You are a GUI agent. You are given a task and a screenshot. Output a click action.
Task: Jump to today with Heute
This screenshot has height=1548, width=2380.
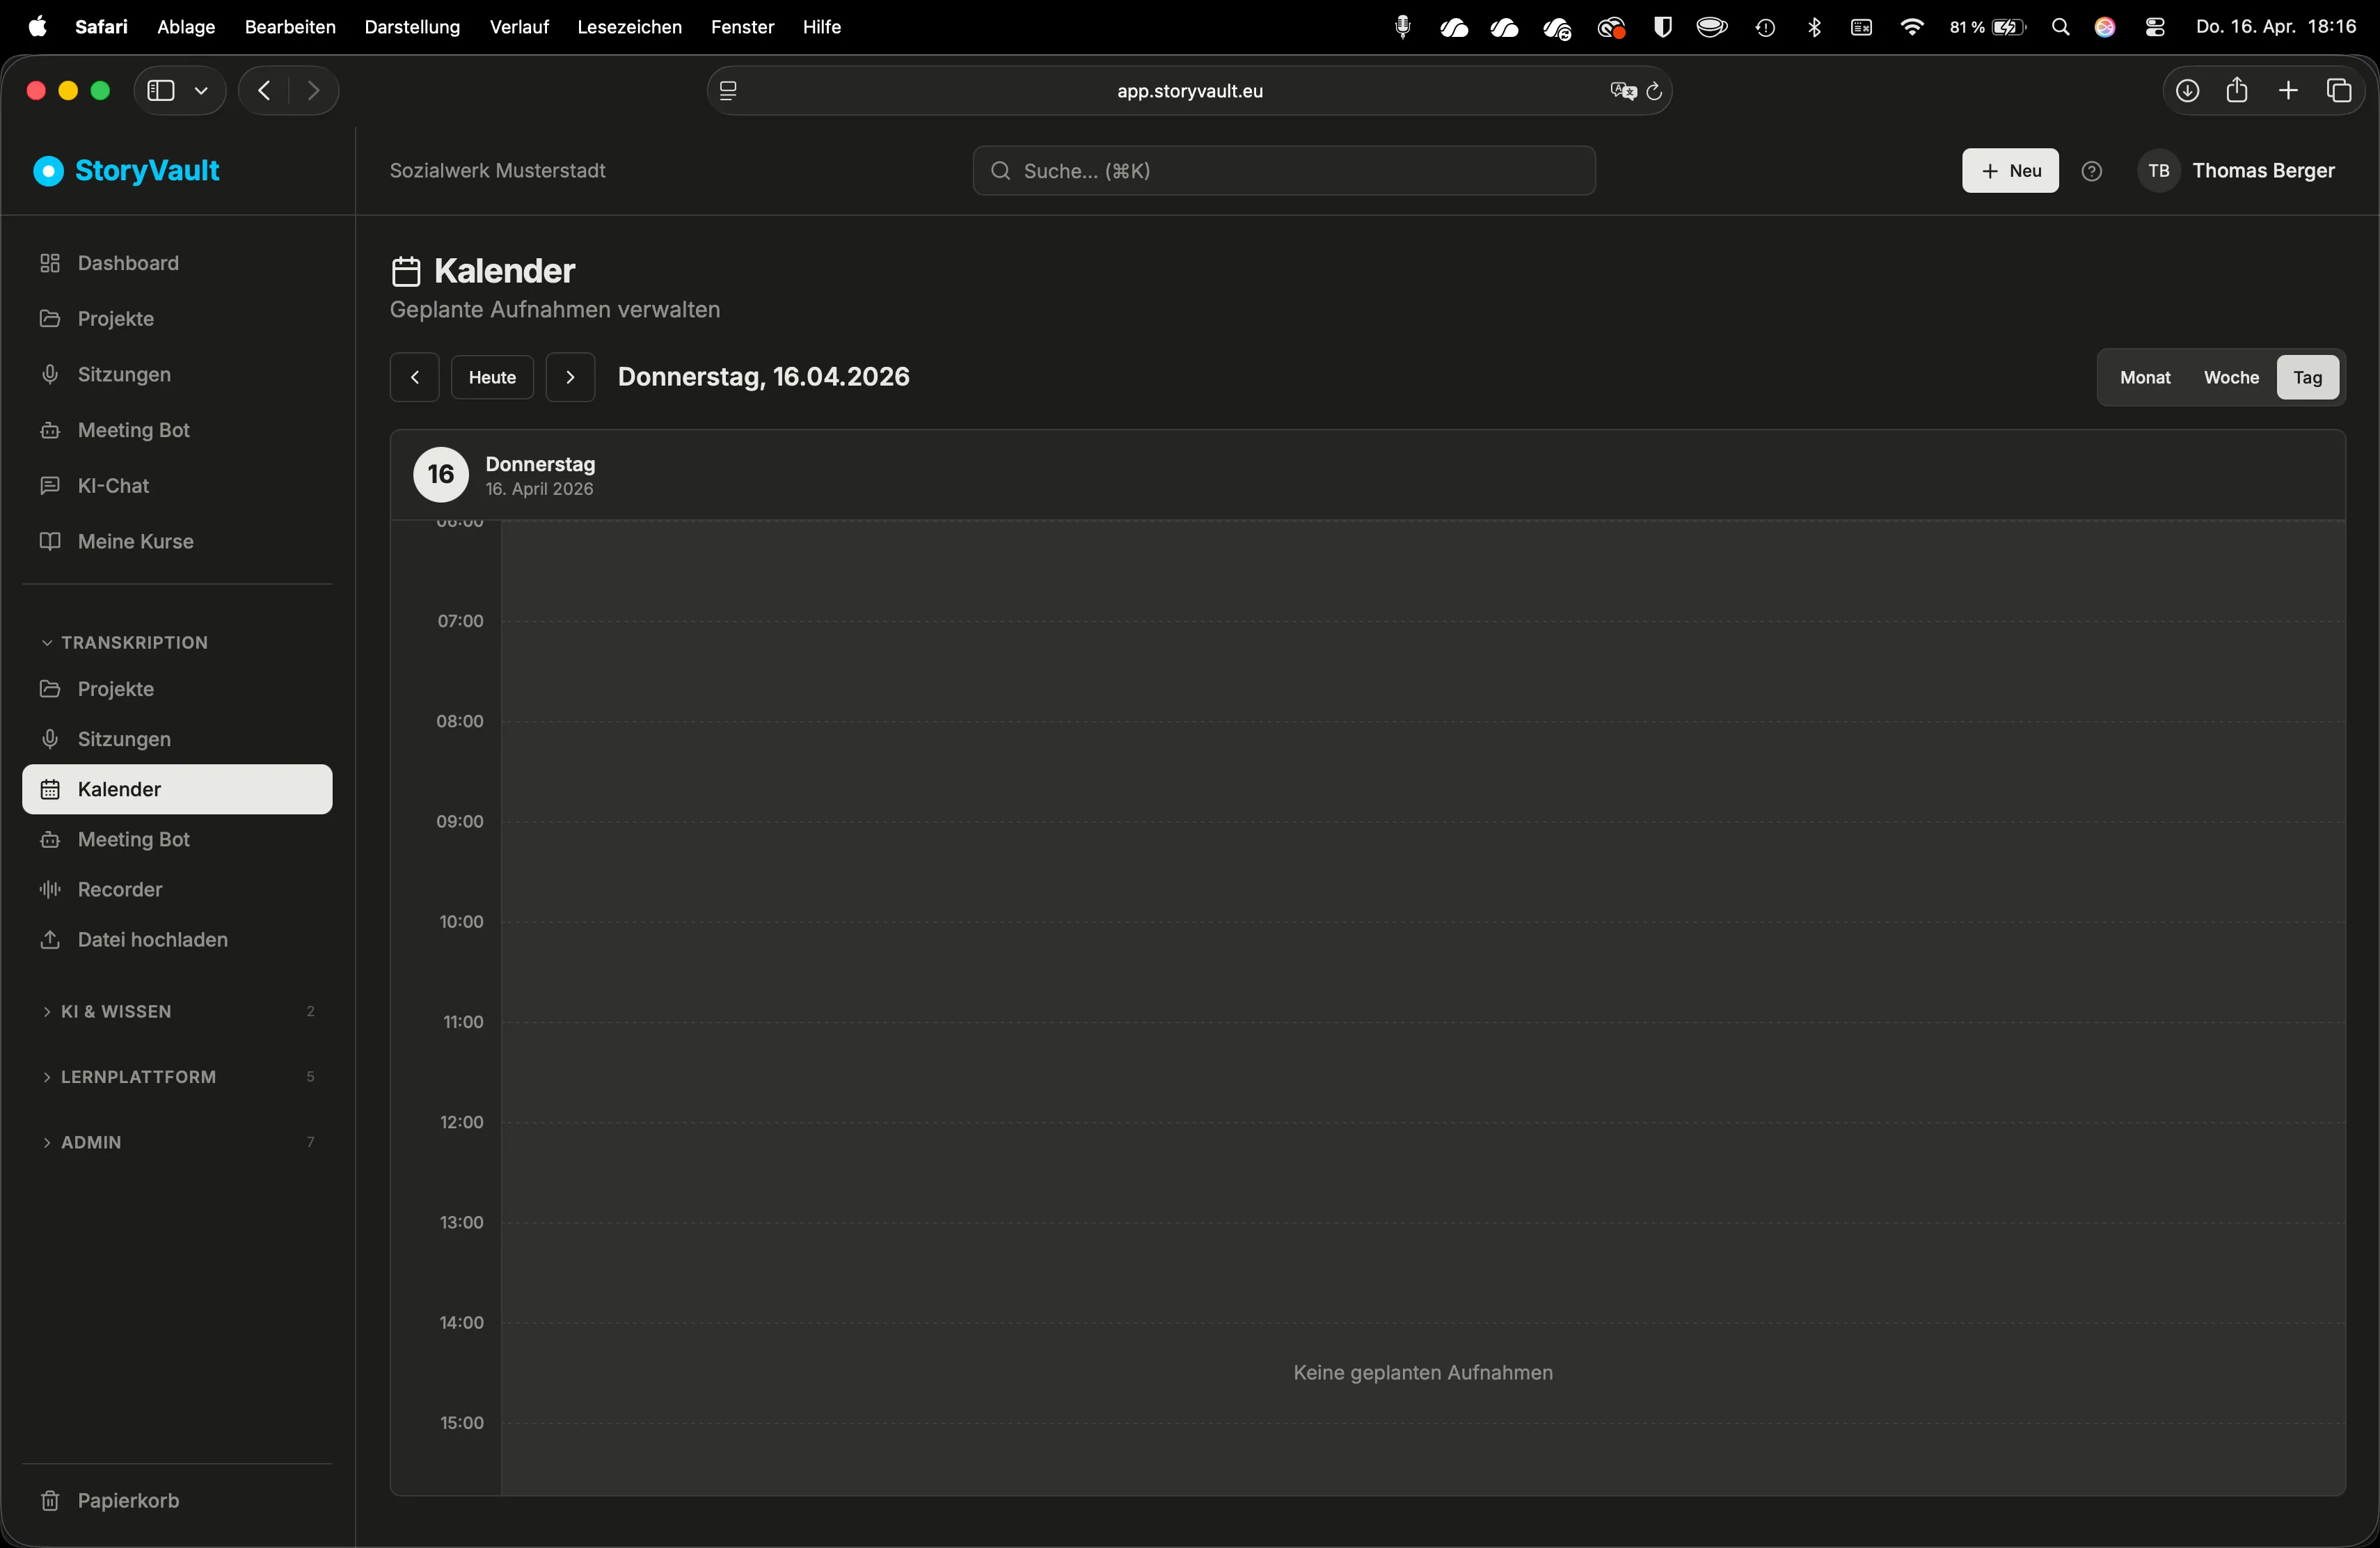coord(492,378)
